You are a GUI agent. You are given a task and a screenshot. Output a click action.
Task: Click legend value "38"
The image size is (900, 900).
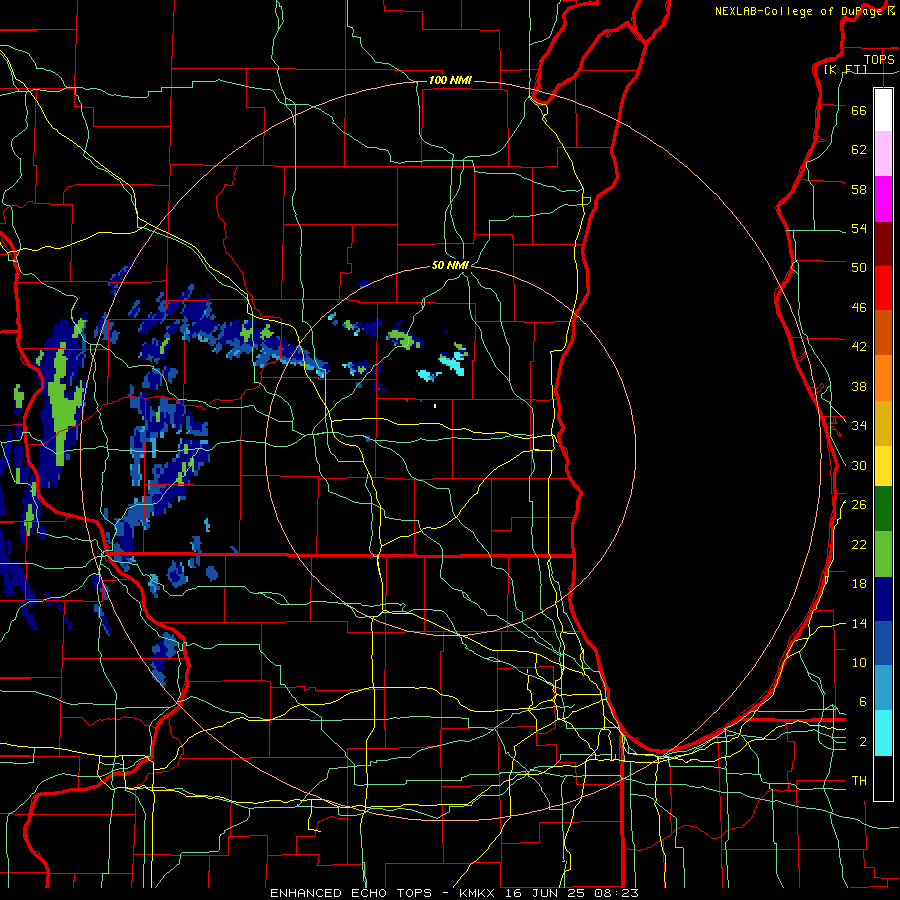859,387
